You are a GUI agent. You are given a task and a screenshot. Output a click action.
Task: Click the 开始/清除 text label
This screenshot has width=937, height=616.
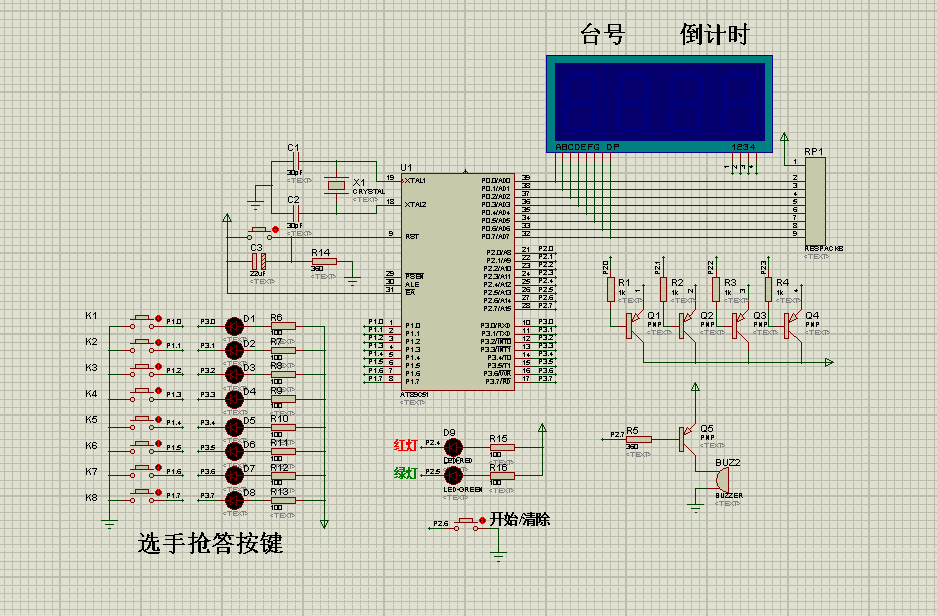[x=520, y=519]
